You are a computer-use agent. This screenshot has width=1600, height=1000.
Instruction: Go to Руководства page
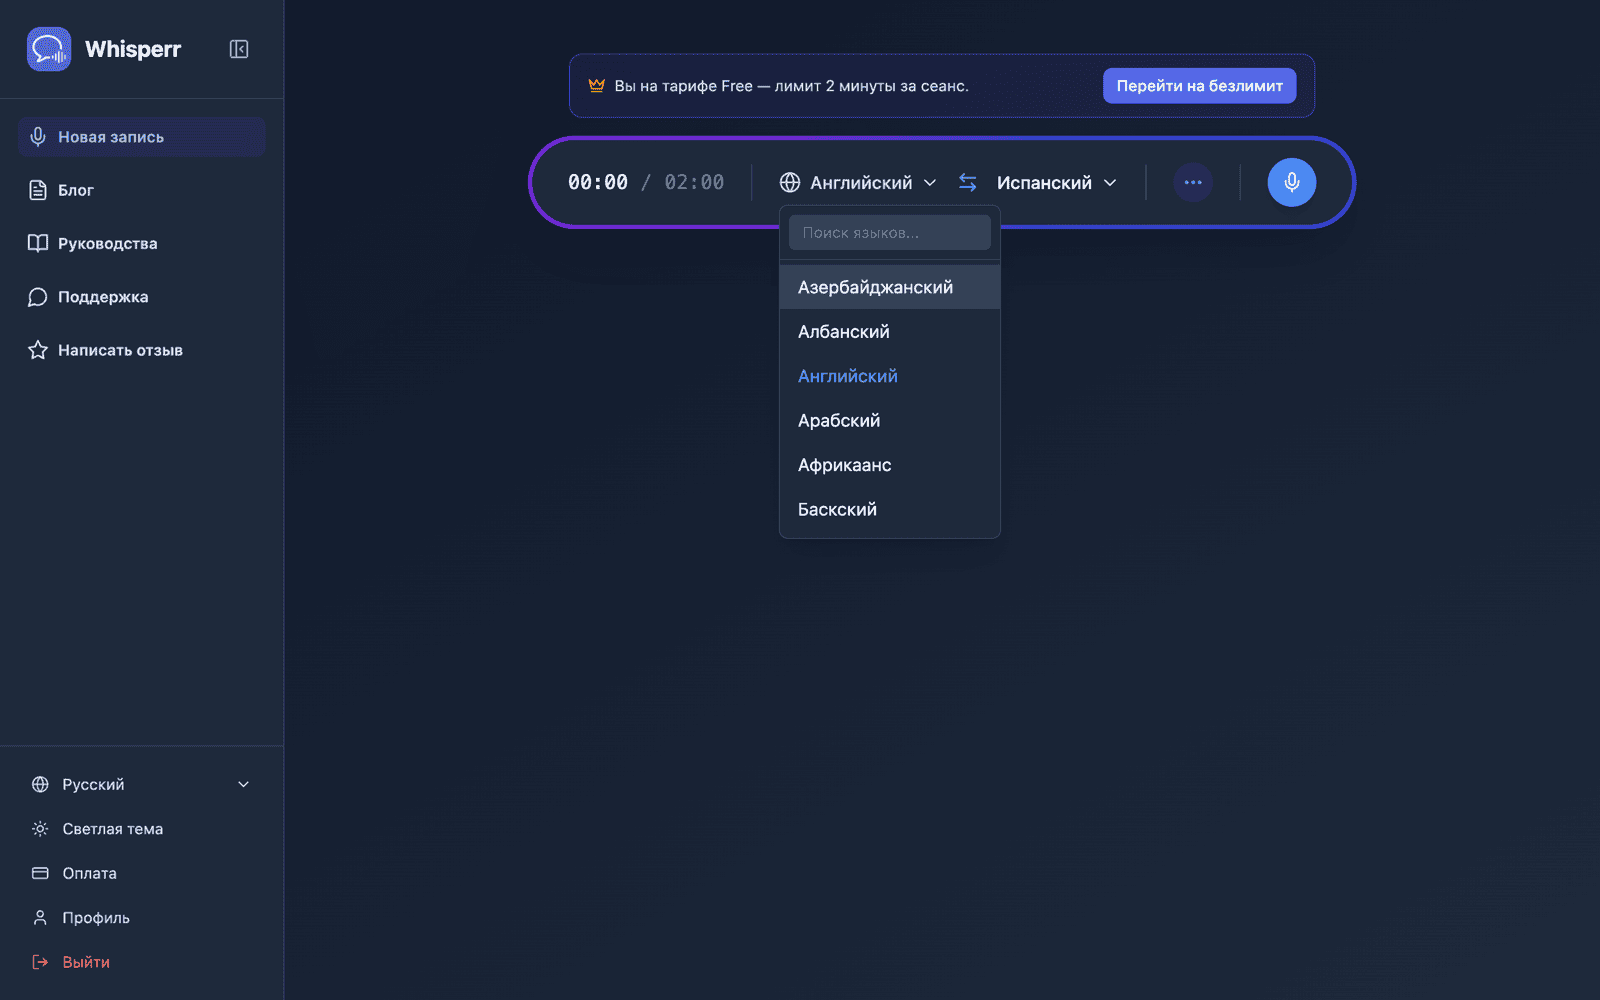click(x=141, y=243)
